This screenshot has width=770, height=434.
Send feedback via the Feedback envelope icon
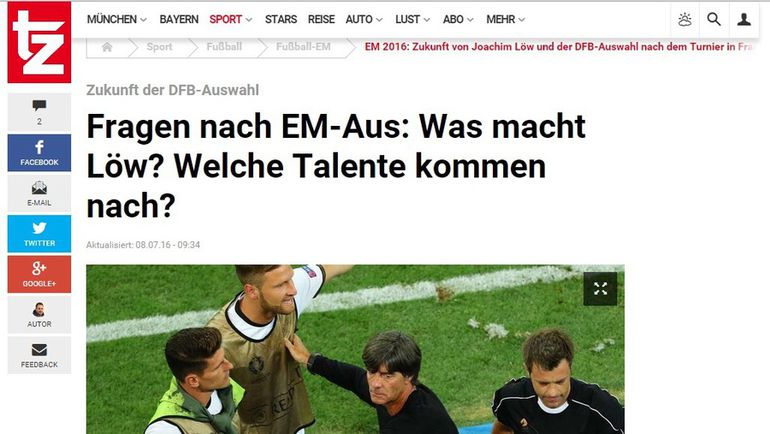tap(39, 355)
